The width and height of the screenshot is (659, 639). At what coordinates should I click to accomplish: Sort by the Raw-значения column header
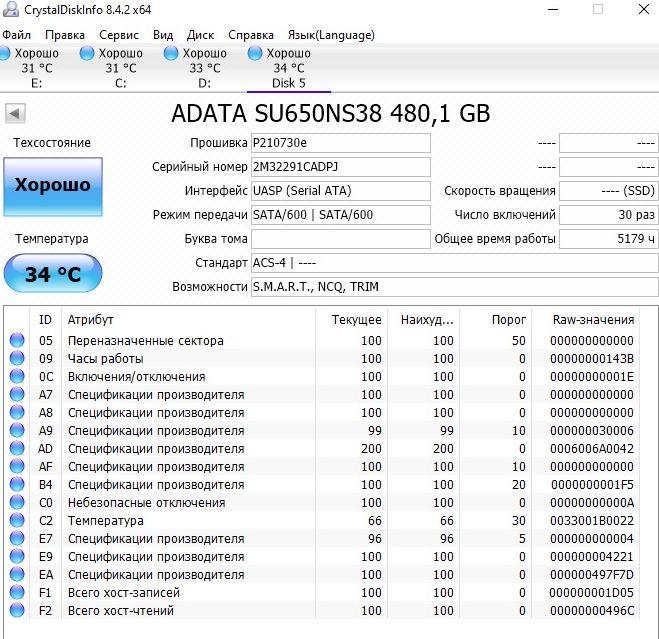coord(594,320)
